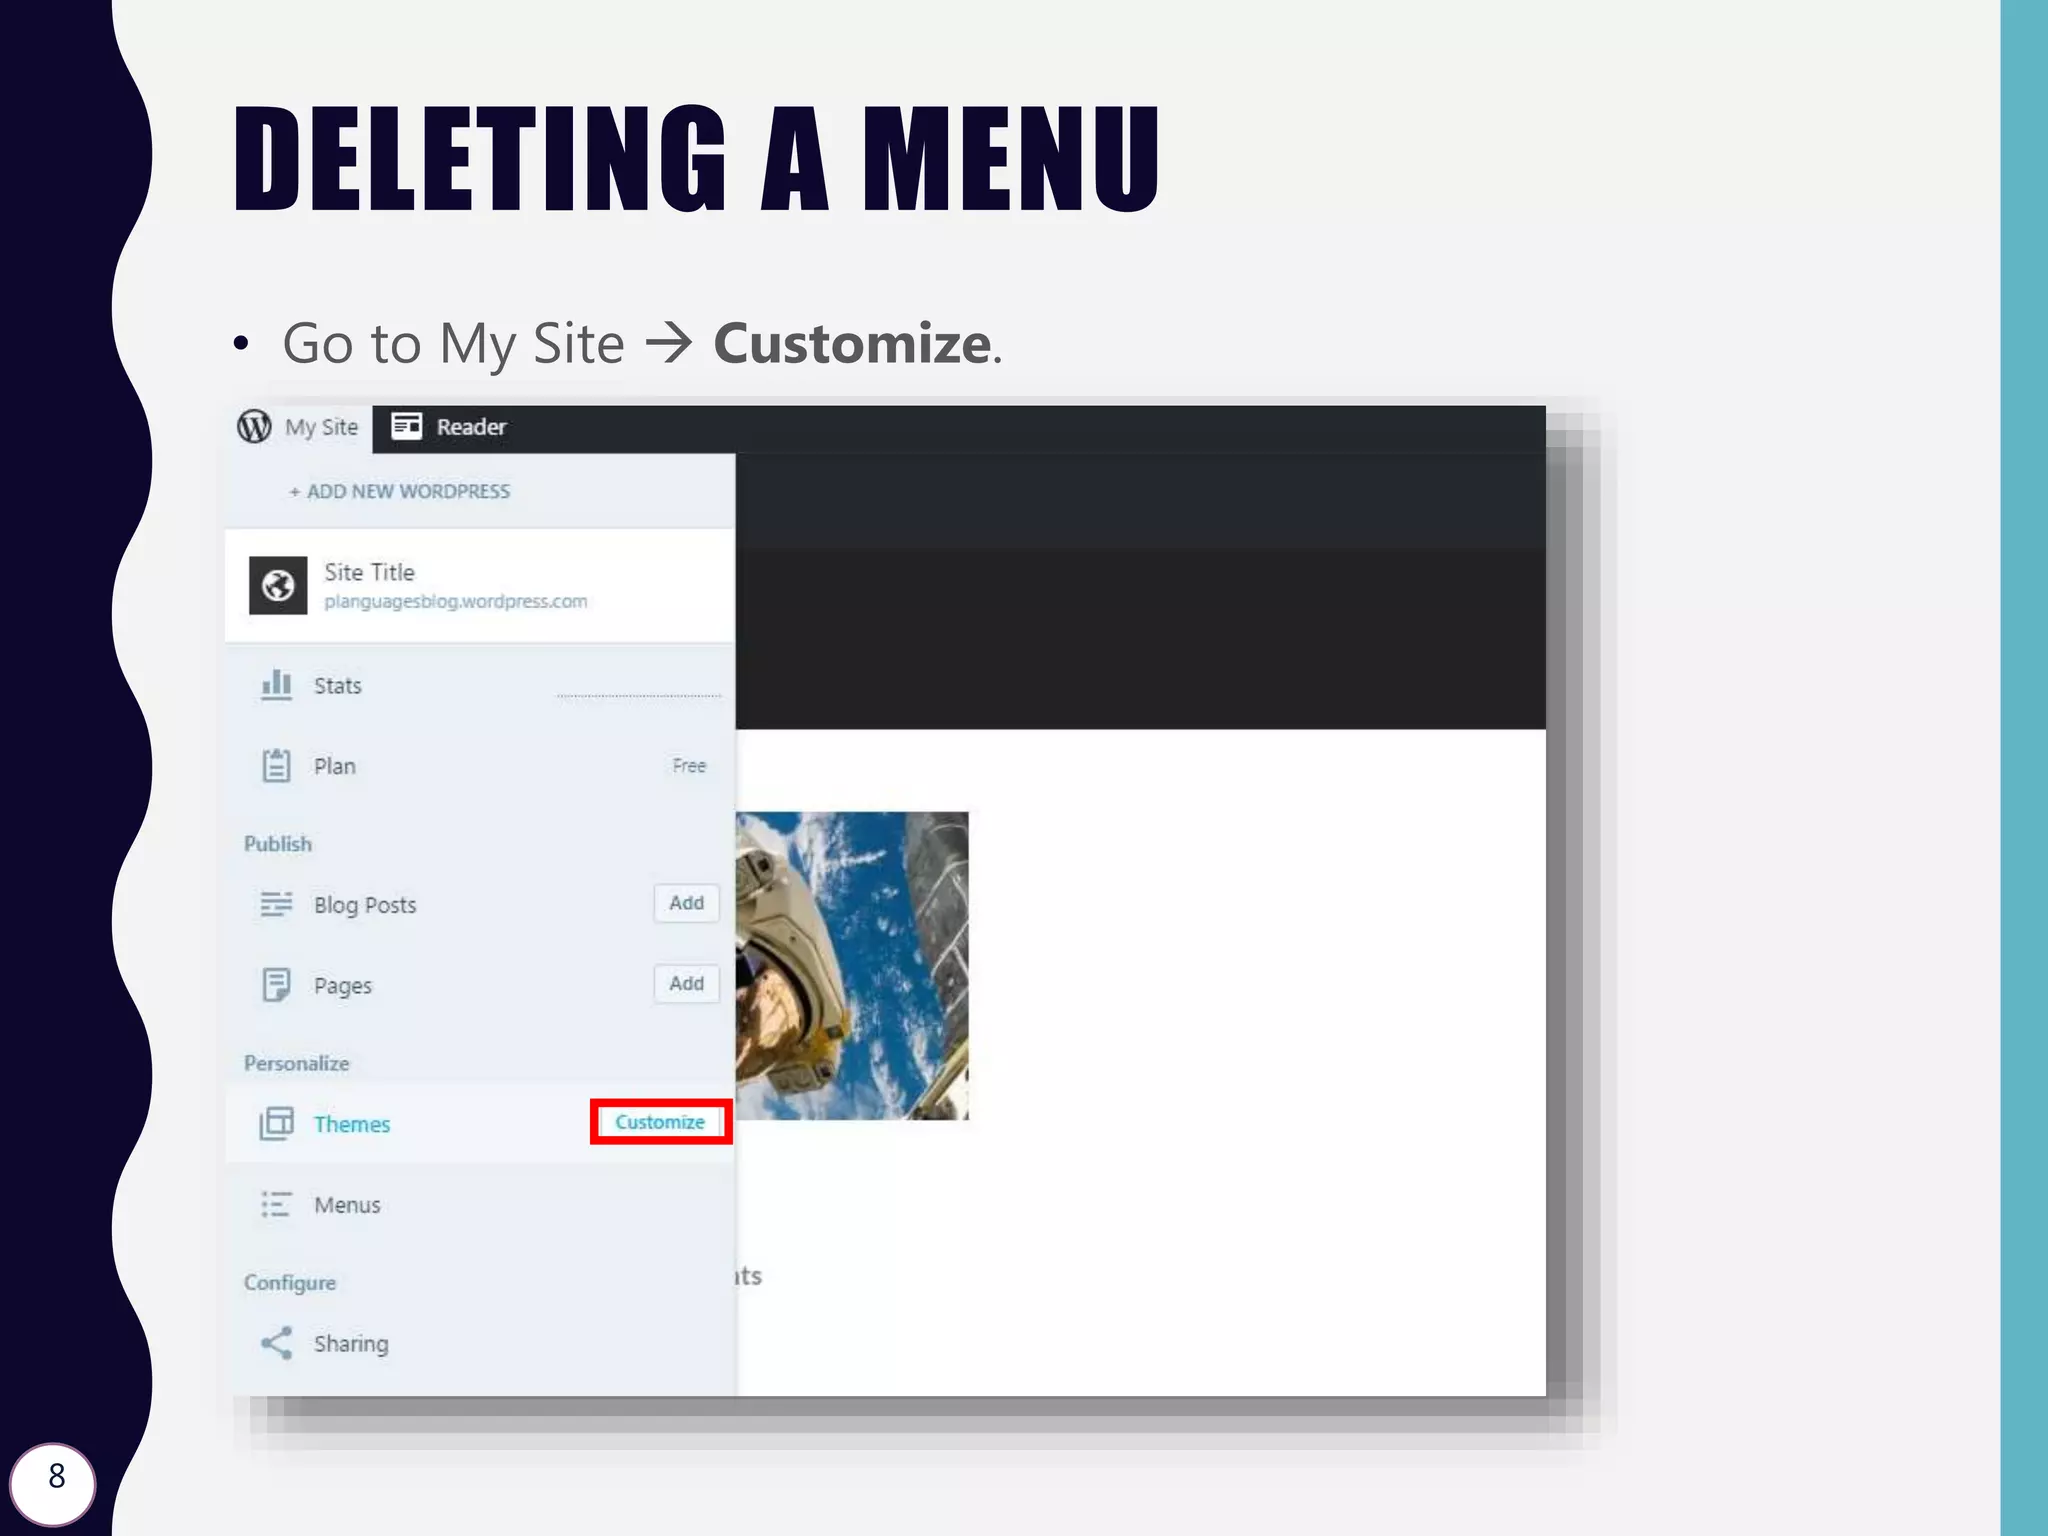
Task: Add a new blog post
Action: click(687, 903)
